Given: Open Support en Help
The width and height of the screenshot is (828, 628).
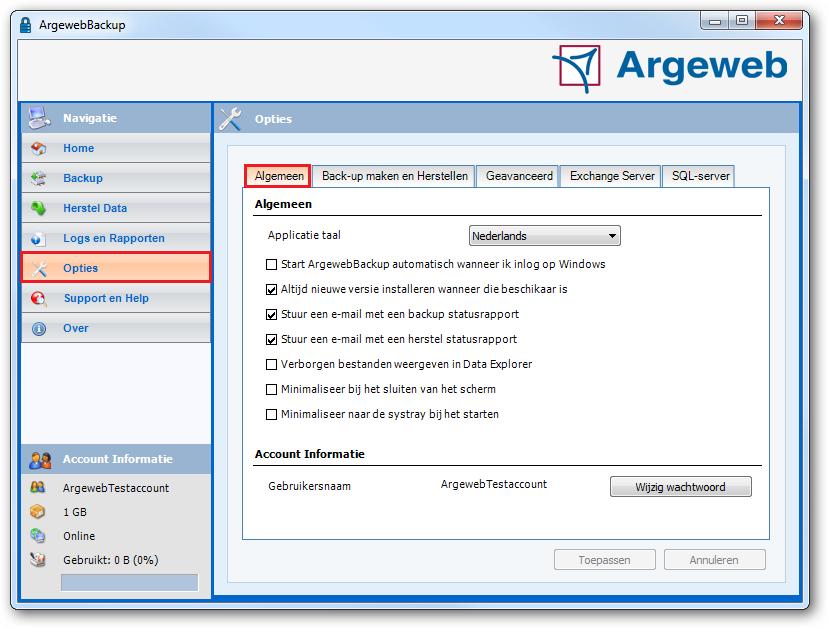Looking at the screenshot, I should pyautogui.click(x=116, y=298).
